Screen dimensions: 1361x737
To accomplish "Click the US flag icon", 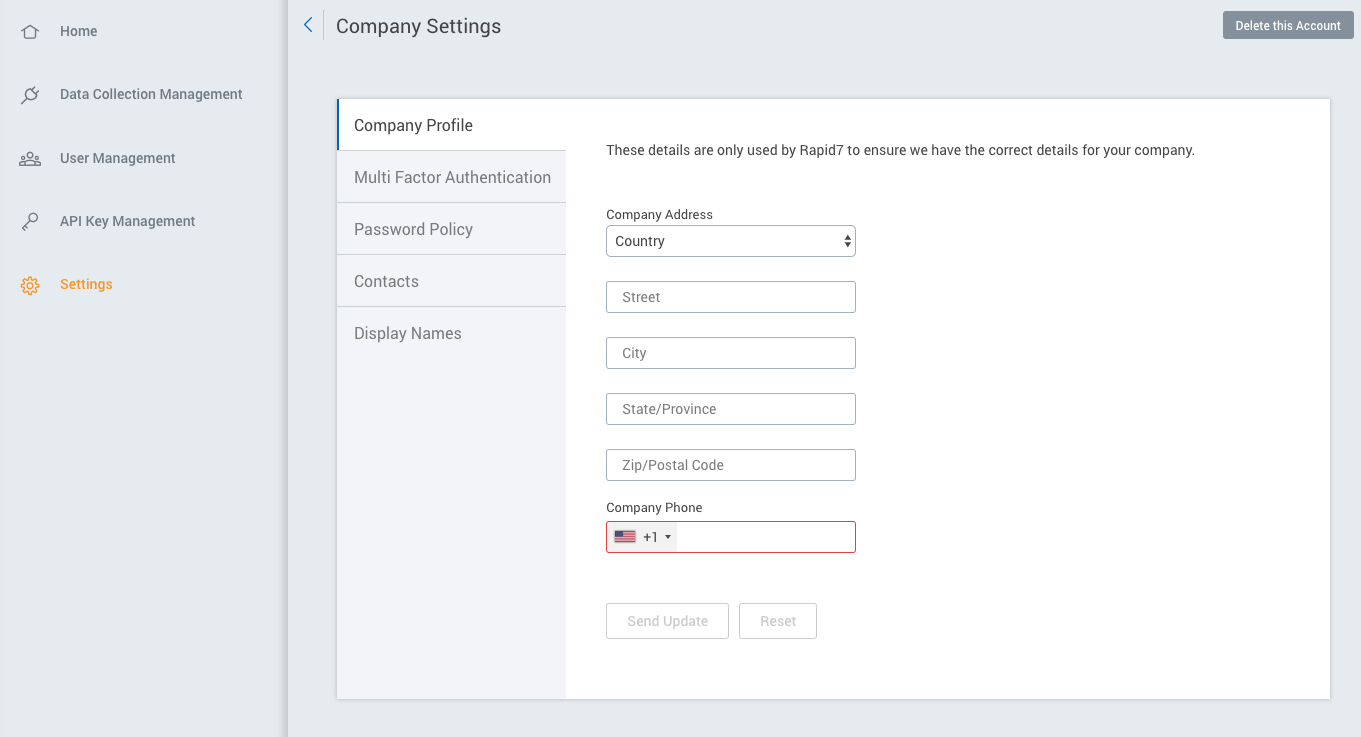I will 625,537.
